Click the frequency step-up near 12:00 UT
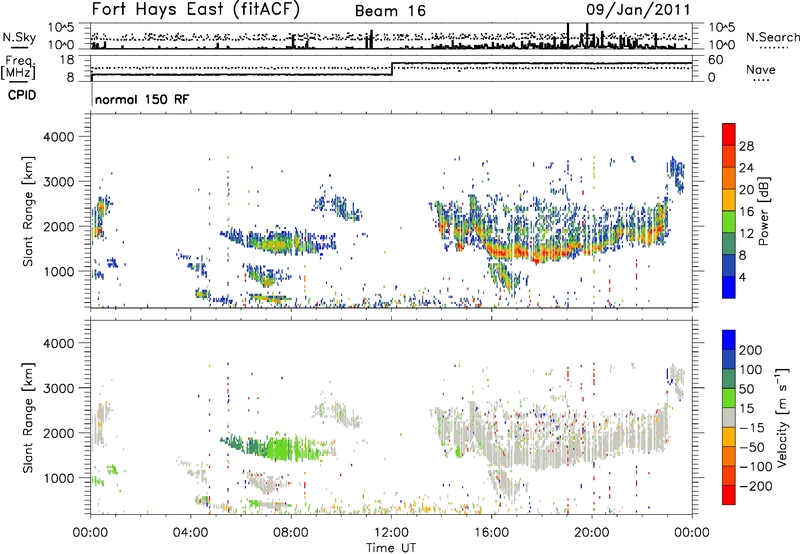This screenshot has width=800, height=554. pyautogui.click(x=392, y=69)
